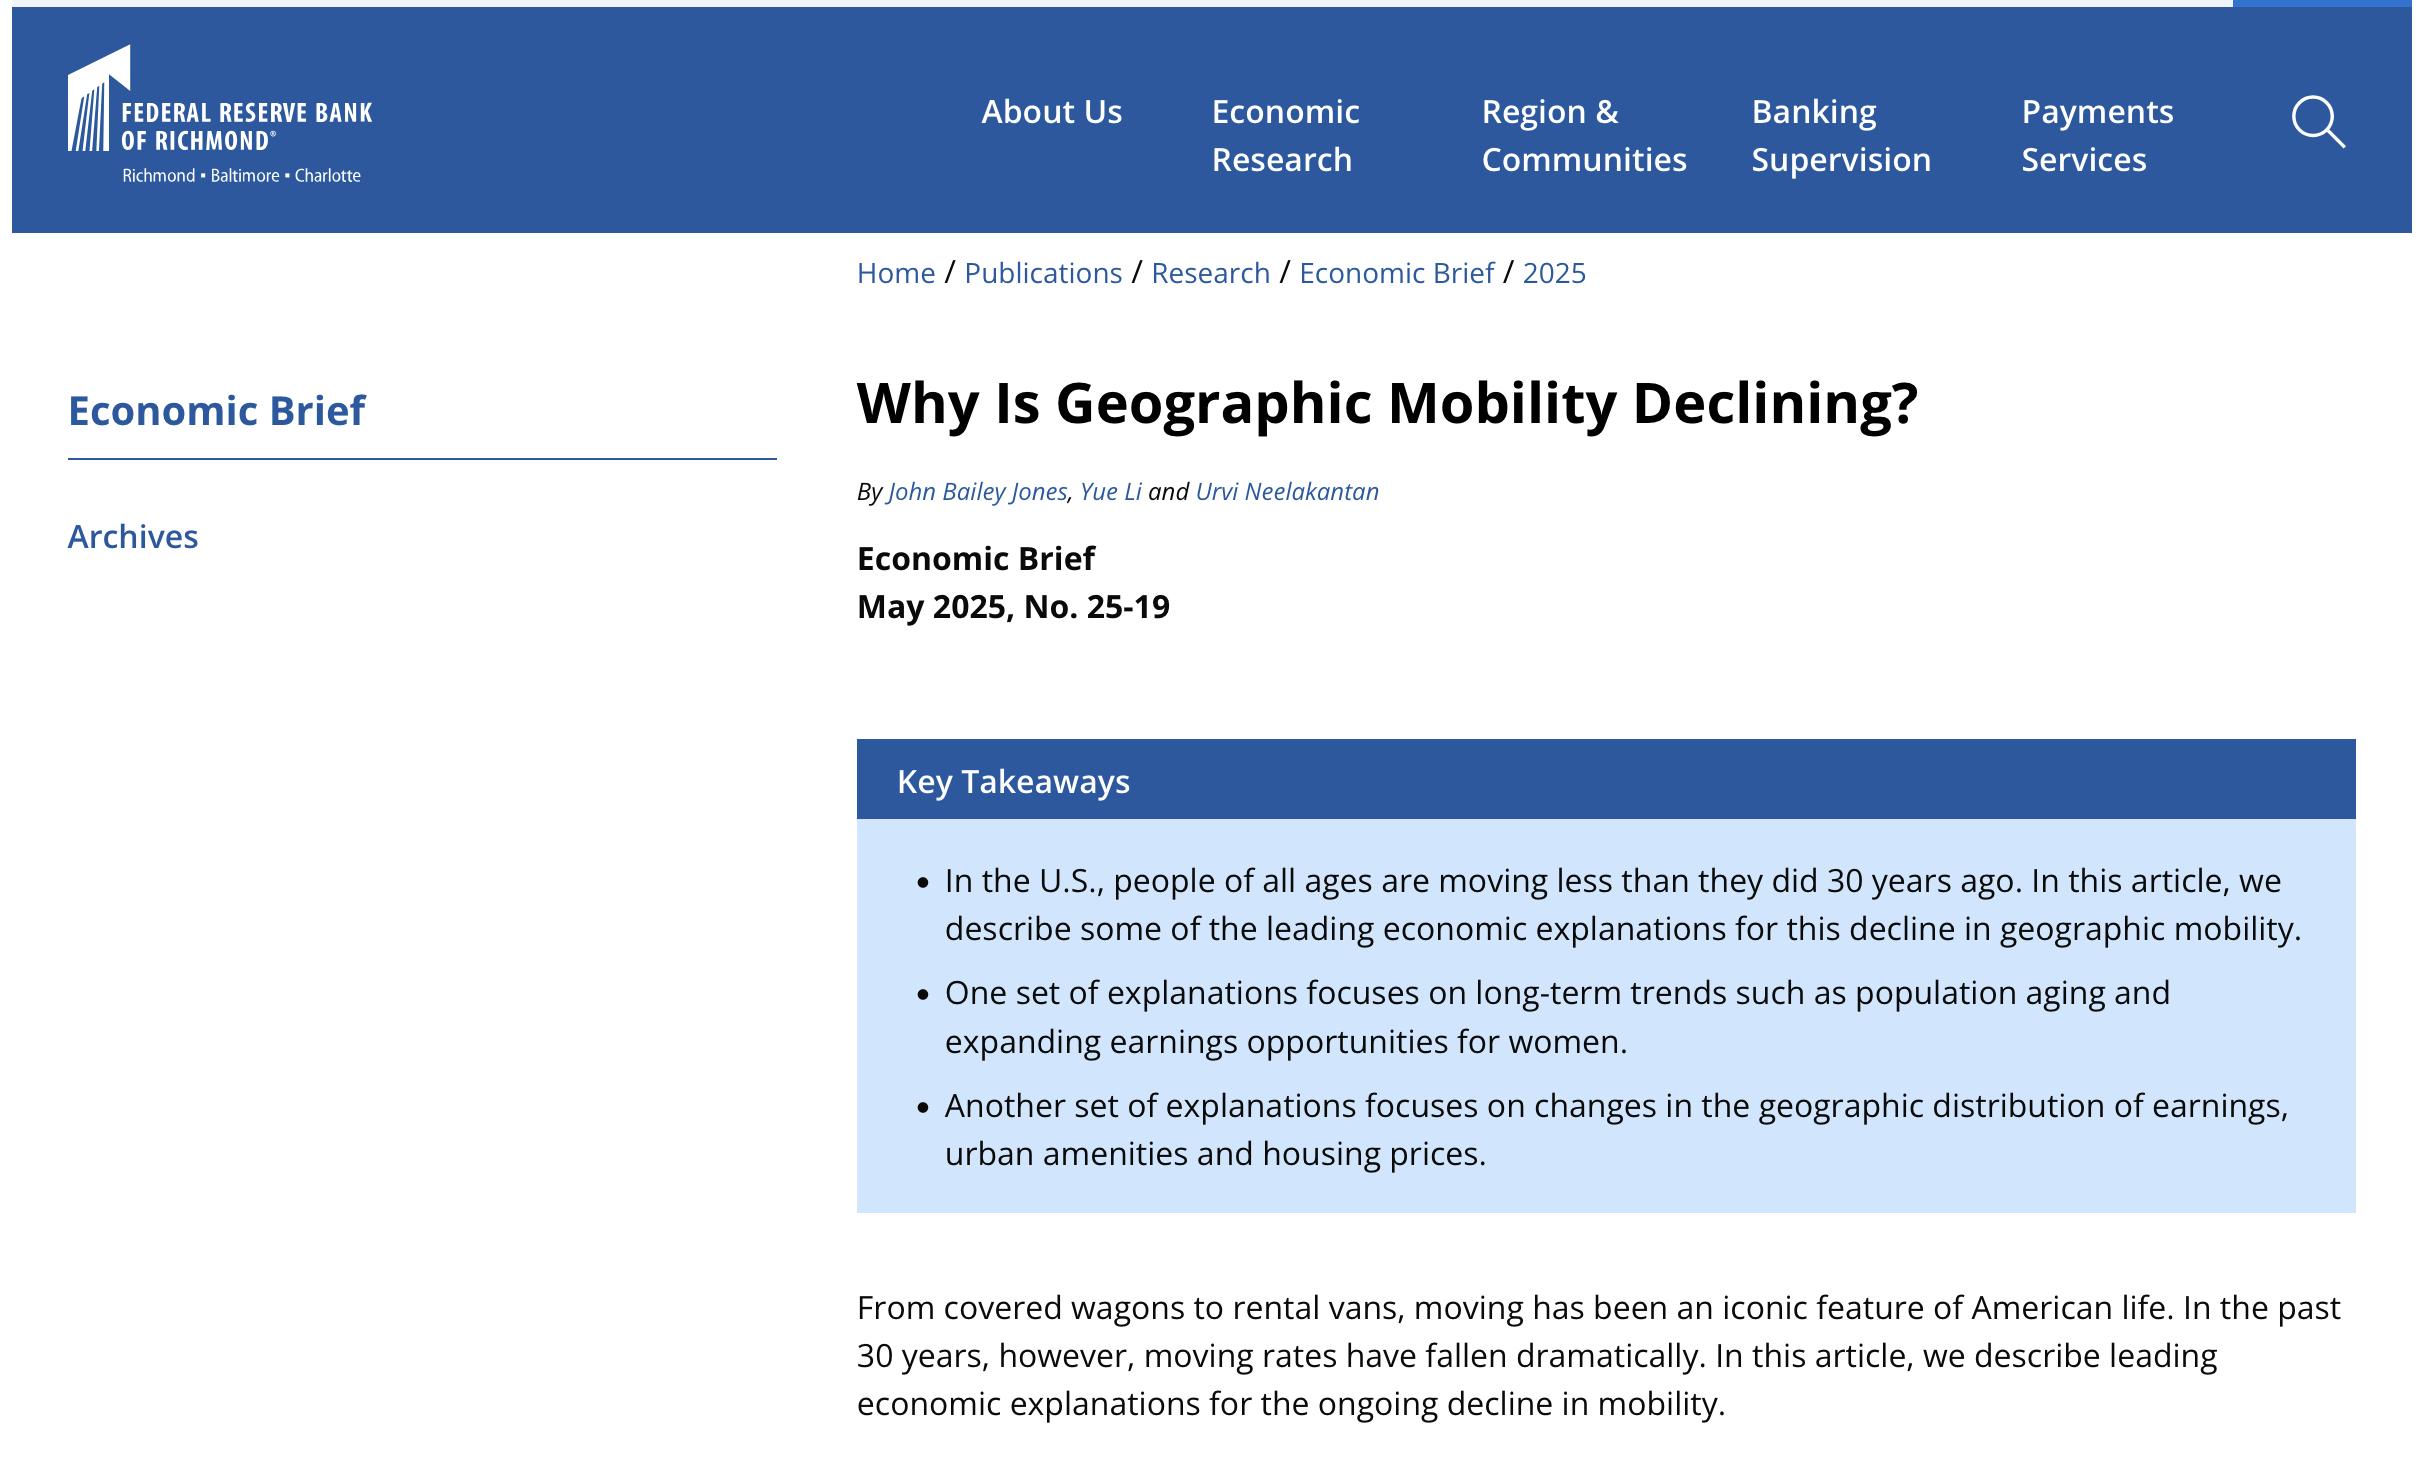Go to Home breadcrumb link
The height and width of the screenshot is (1468, 2434).
pos(895,273)
